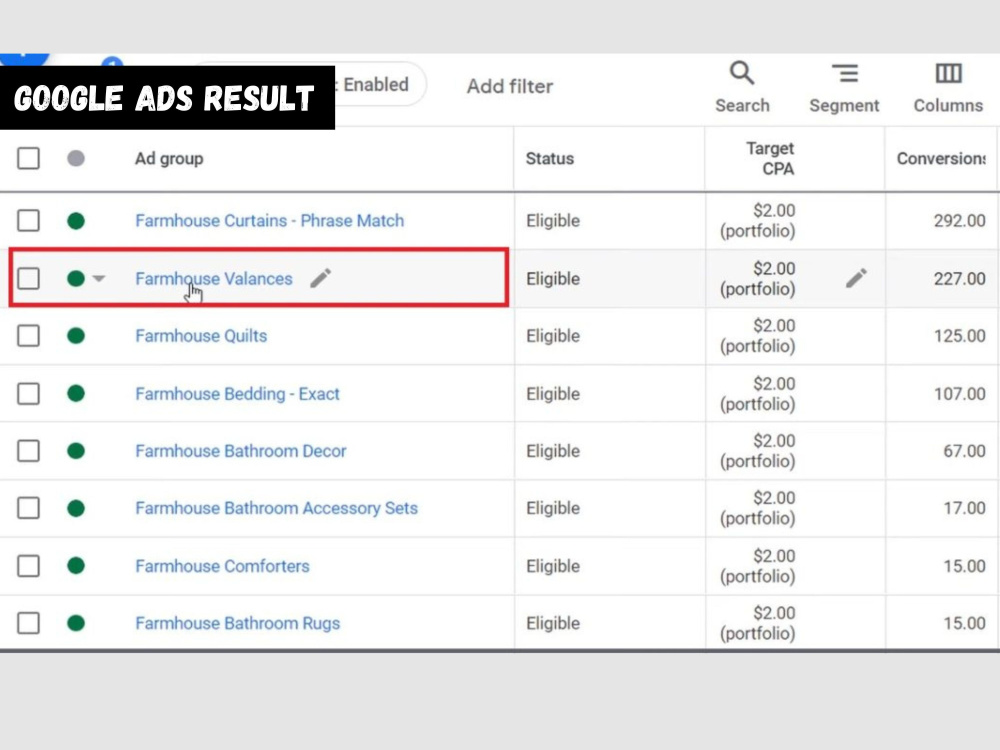Click the Eligible status for Farmhouse Comforters
Screen dimensions: 1000x750
(x=553, y=566)
